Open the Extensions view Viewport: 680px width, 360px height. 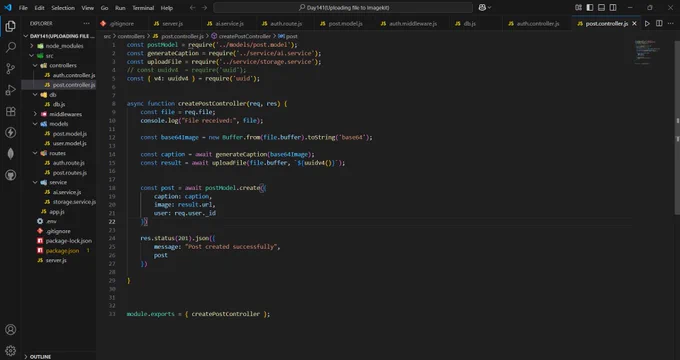(10, 111)
